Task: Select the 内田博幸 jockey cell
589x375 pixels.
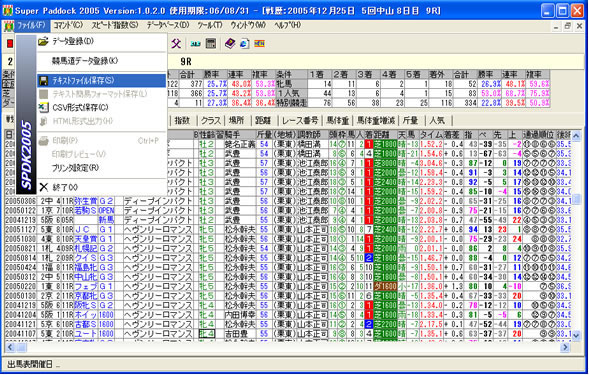Action: pos(240,315)
